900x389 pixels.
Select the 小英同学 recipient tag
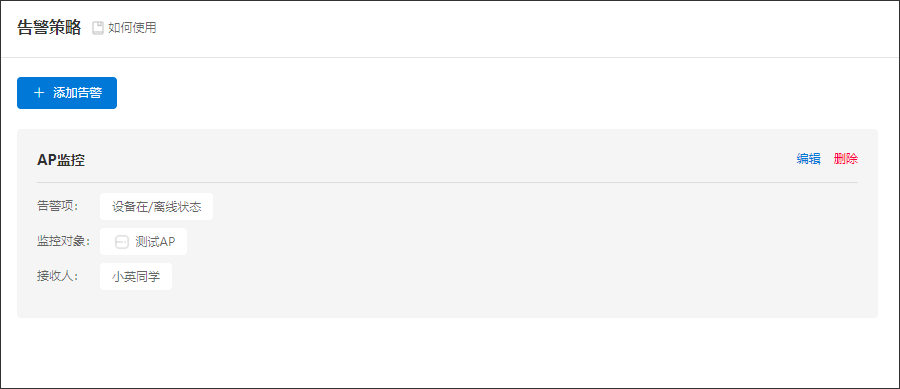tap(135, 277)
